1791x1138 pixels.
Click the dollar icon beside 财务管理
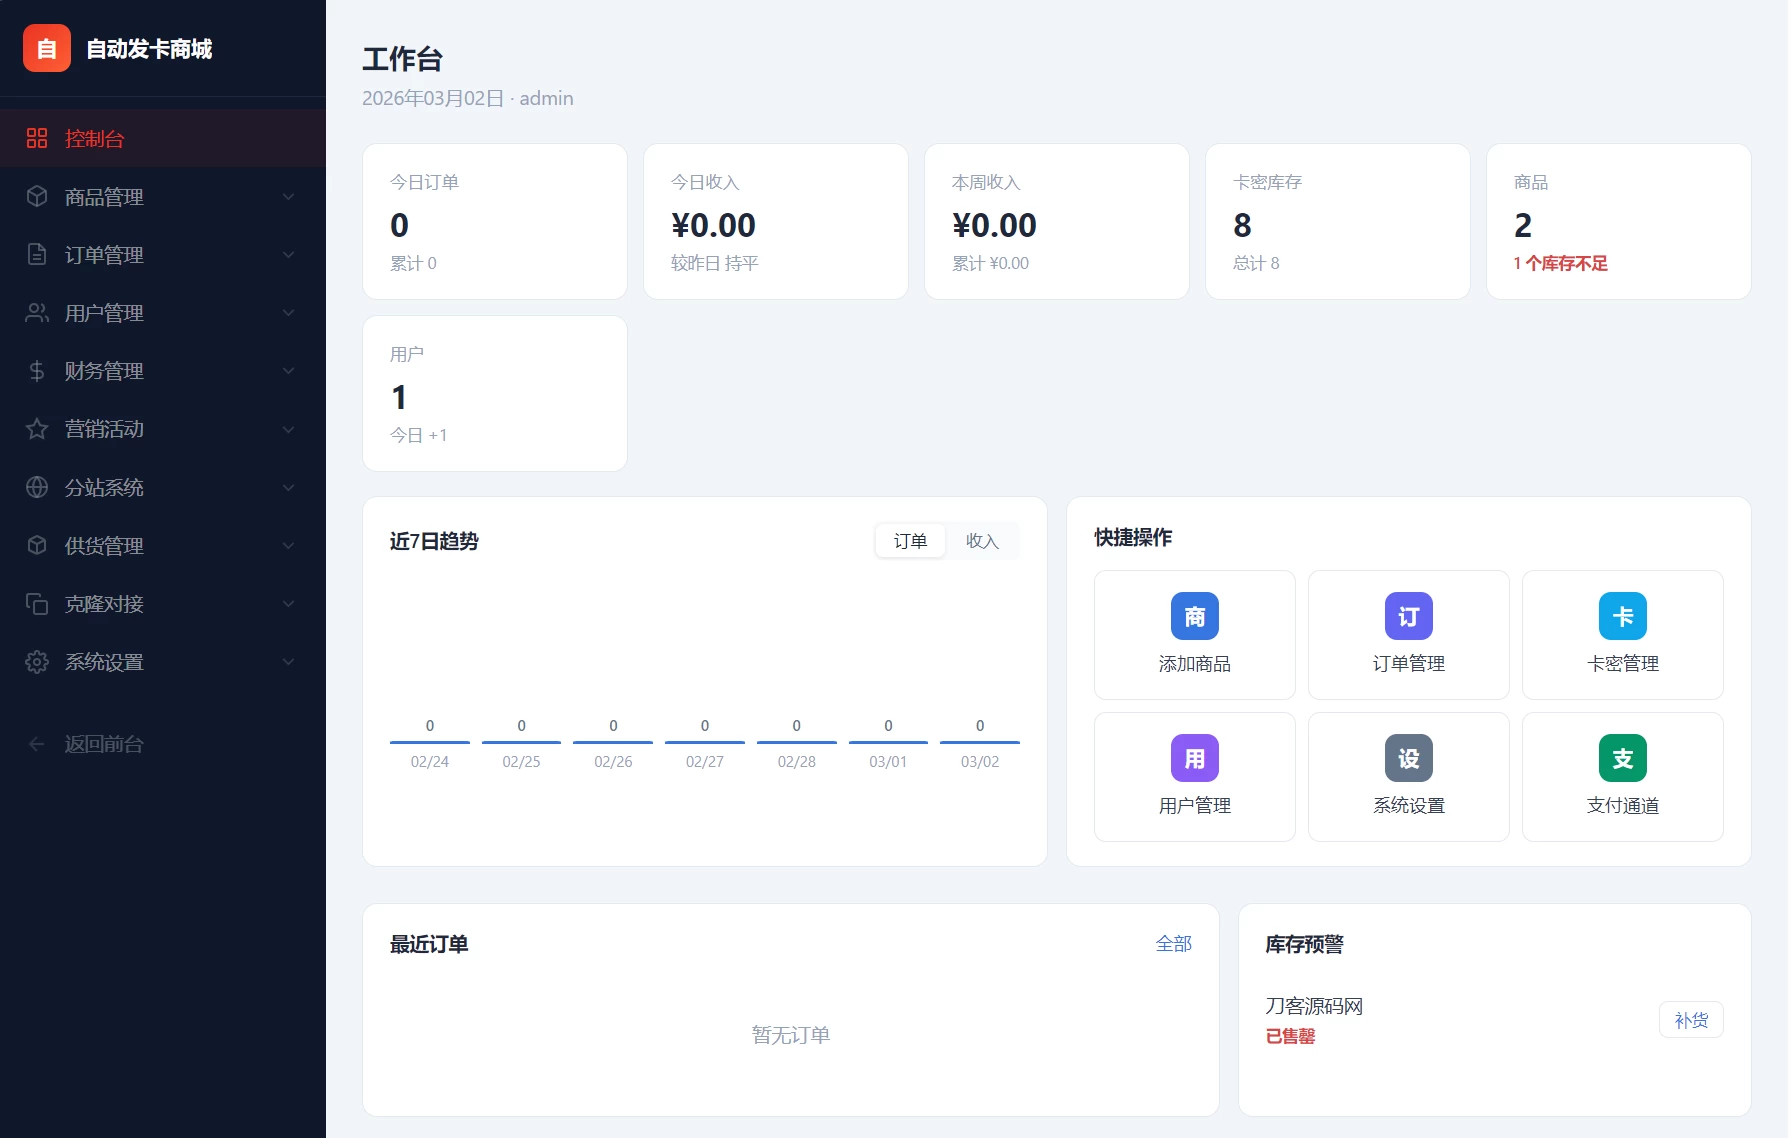click(37, 370)
